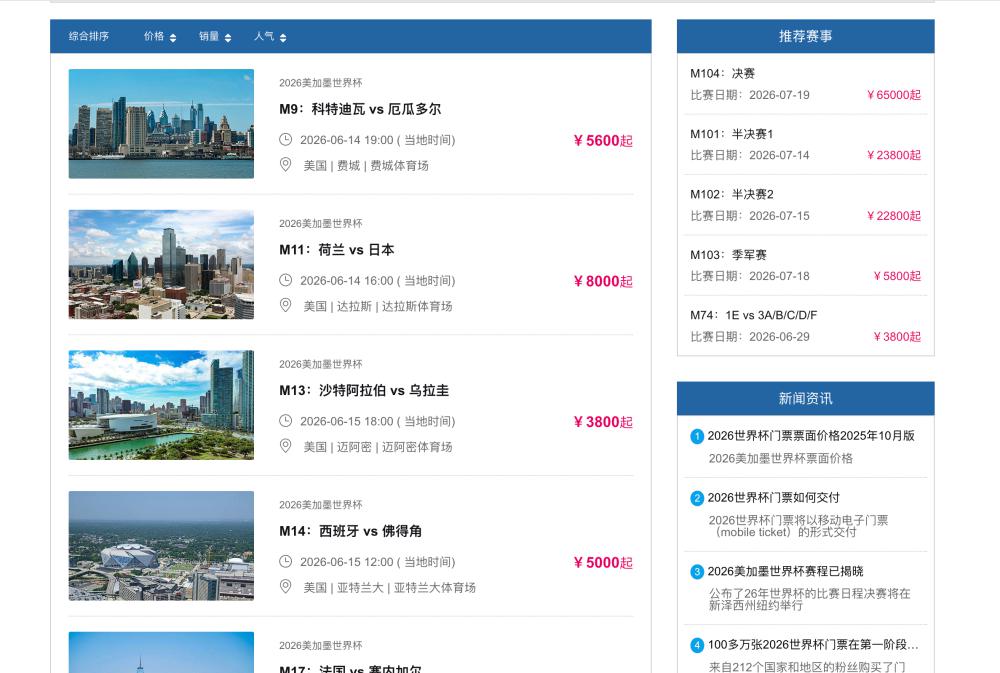Screen dimensions: 1000x673
Task: Sort listings by sales volume (销量)
Action: (x=215, y=37)
